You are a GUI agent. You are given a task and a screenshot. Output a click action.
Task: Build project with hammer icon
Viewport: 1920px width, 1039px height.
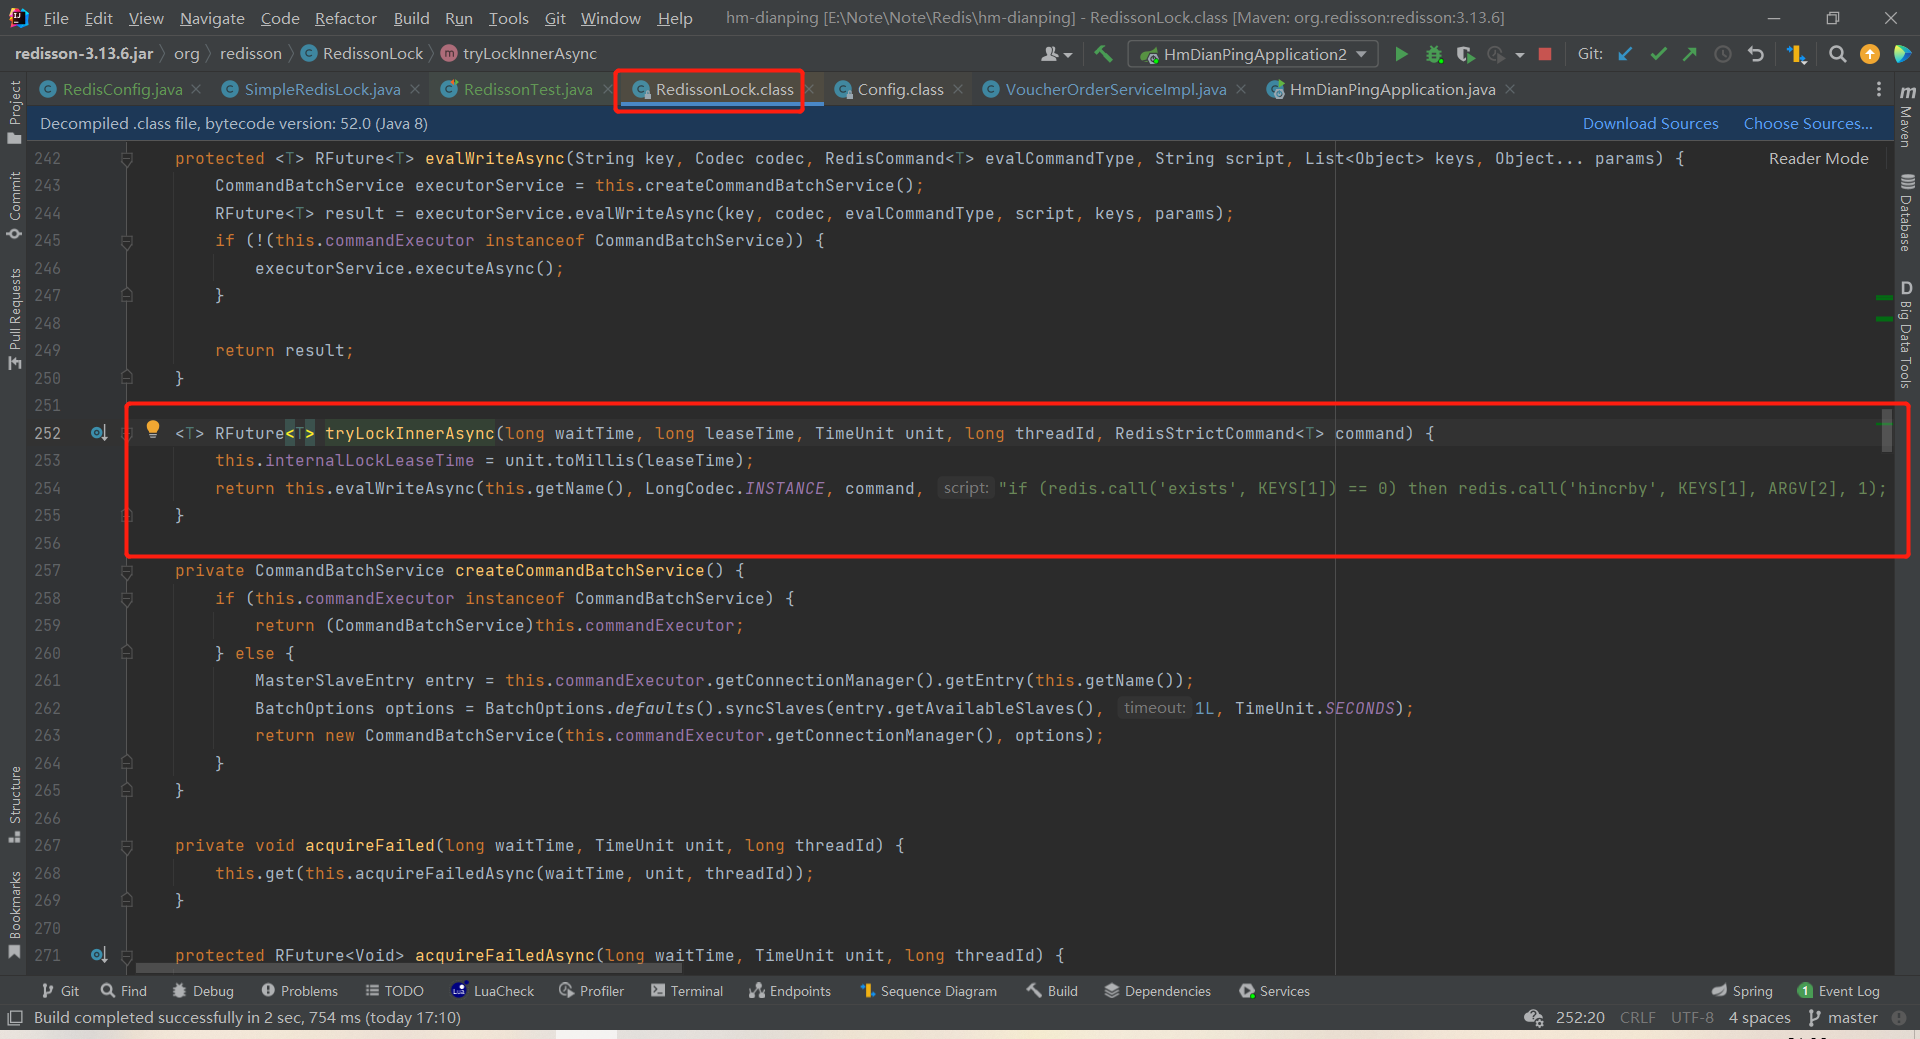tap(1103, 54)
